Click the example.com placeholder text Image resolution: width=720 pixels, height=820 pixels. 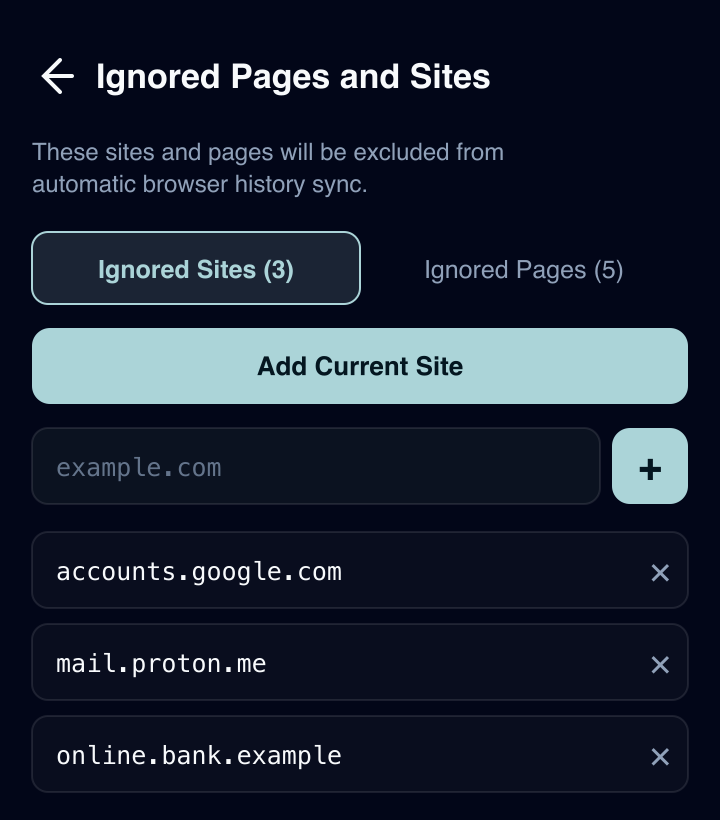point(139,468)
